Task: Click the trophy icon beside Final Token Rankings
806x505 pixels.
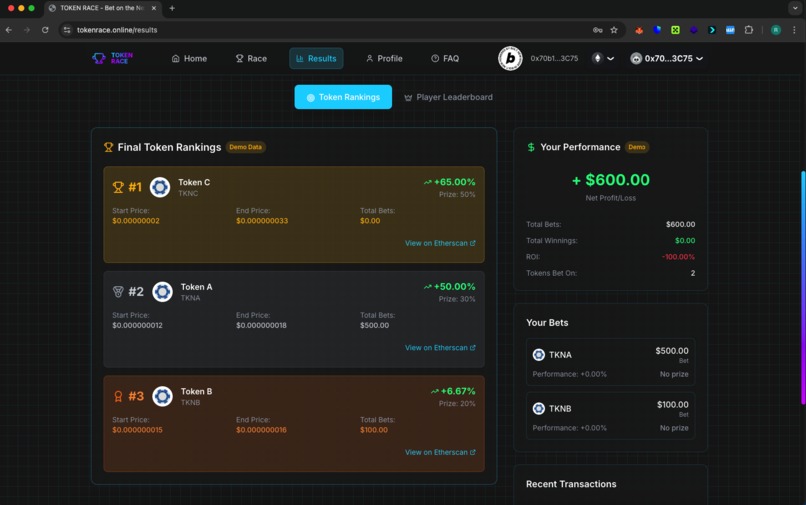Action: tap(108, 147)
